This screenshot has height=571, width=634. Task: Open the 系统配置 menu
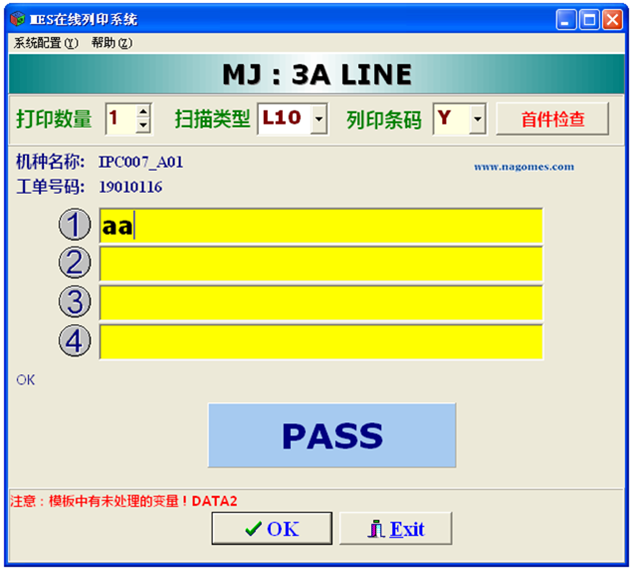click(x=45, y=43)
